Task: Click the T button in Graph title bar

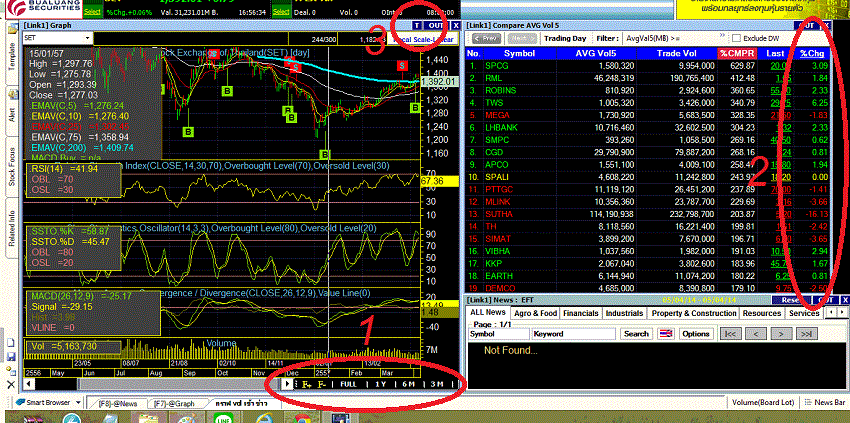Action: 416,25
